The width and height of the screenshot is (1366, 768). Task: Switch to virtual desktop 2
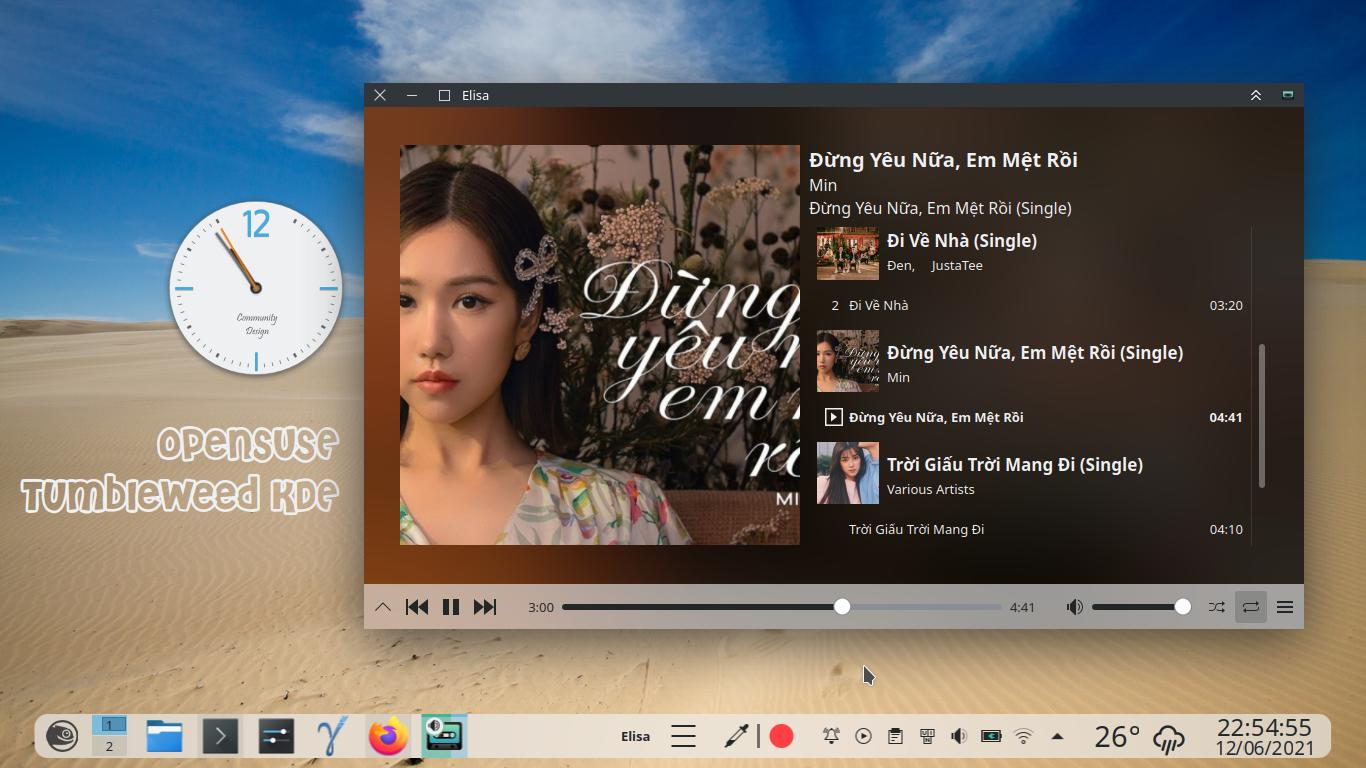(109, 746)
